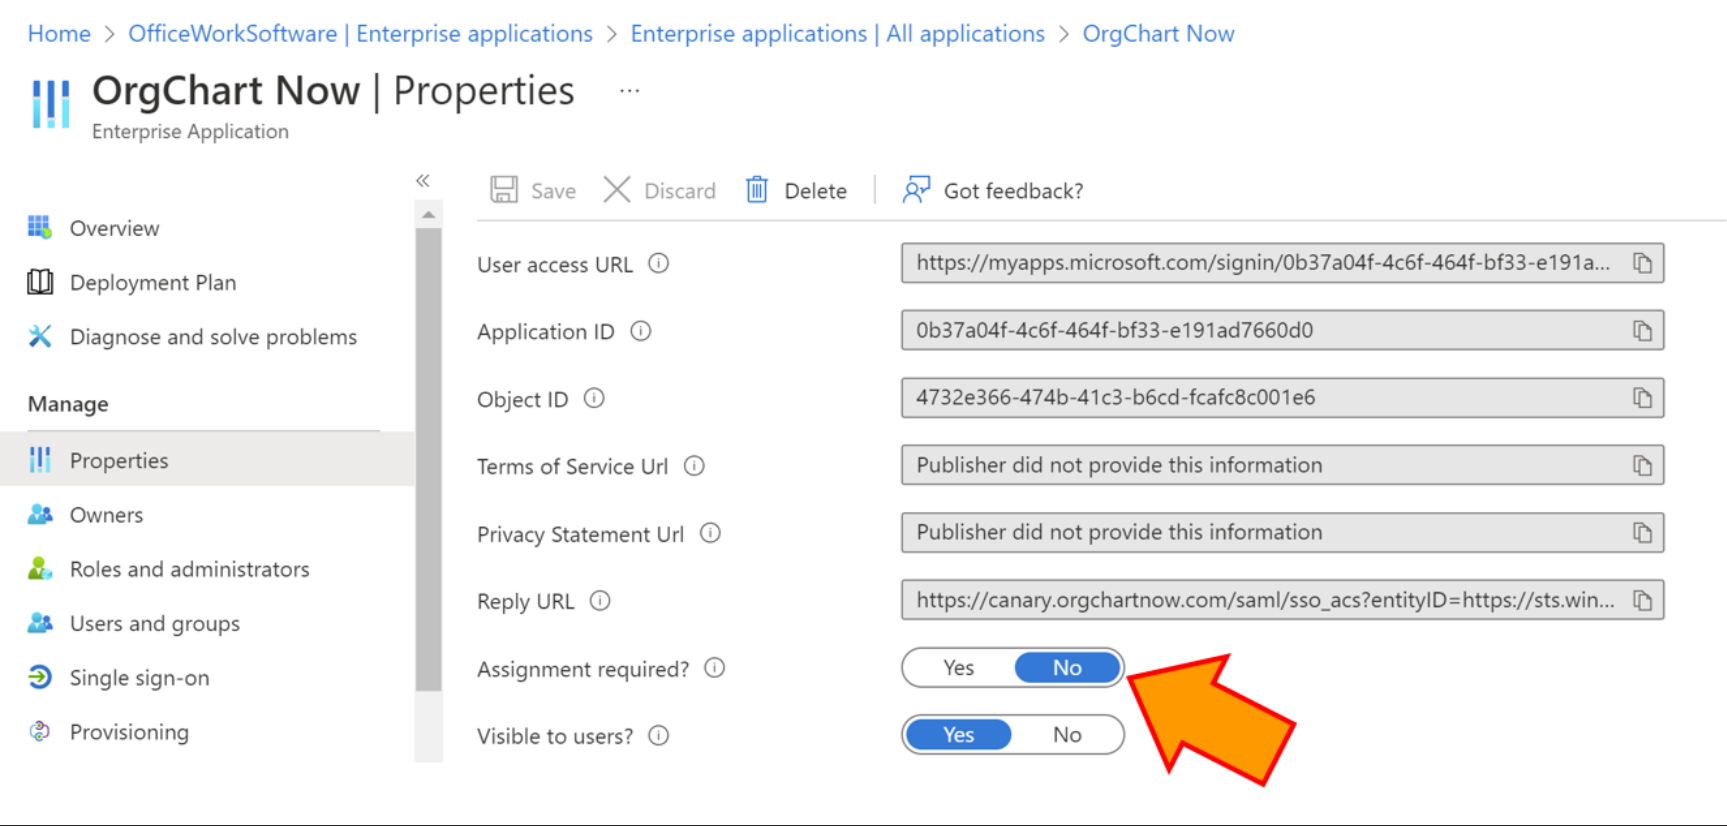Open OfficeWorkSoftware Enterprise applications breadcrumb
Viewport: 1727px width, 826px height.
360,34
